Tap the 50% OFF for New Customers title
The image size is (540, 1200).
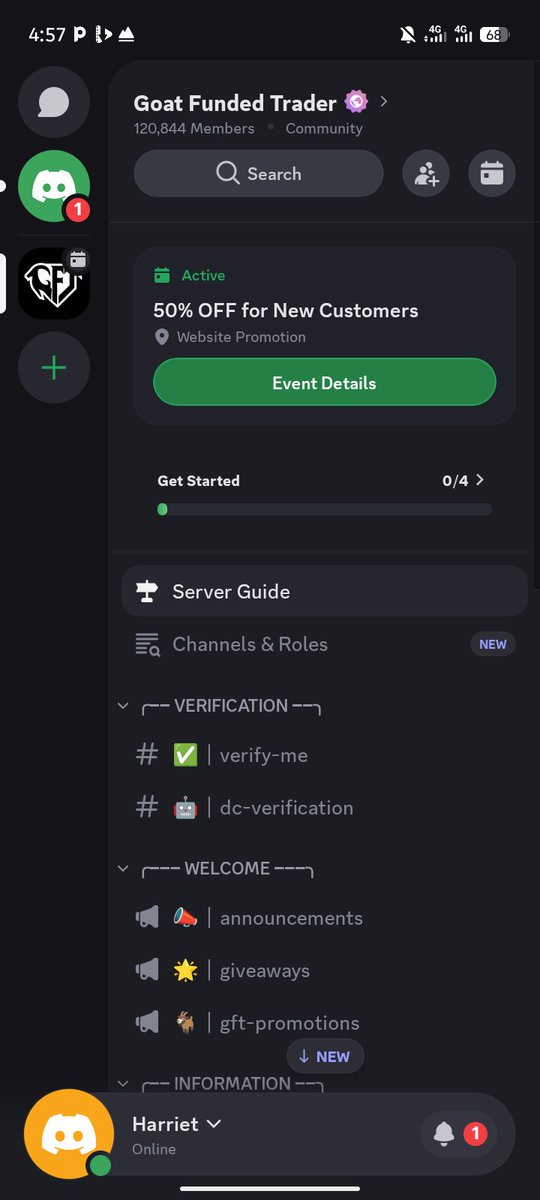click(286, 311)
